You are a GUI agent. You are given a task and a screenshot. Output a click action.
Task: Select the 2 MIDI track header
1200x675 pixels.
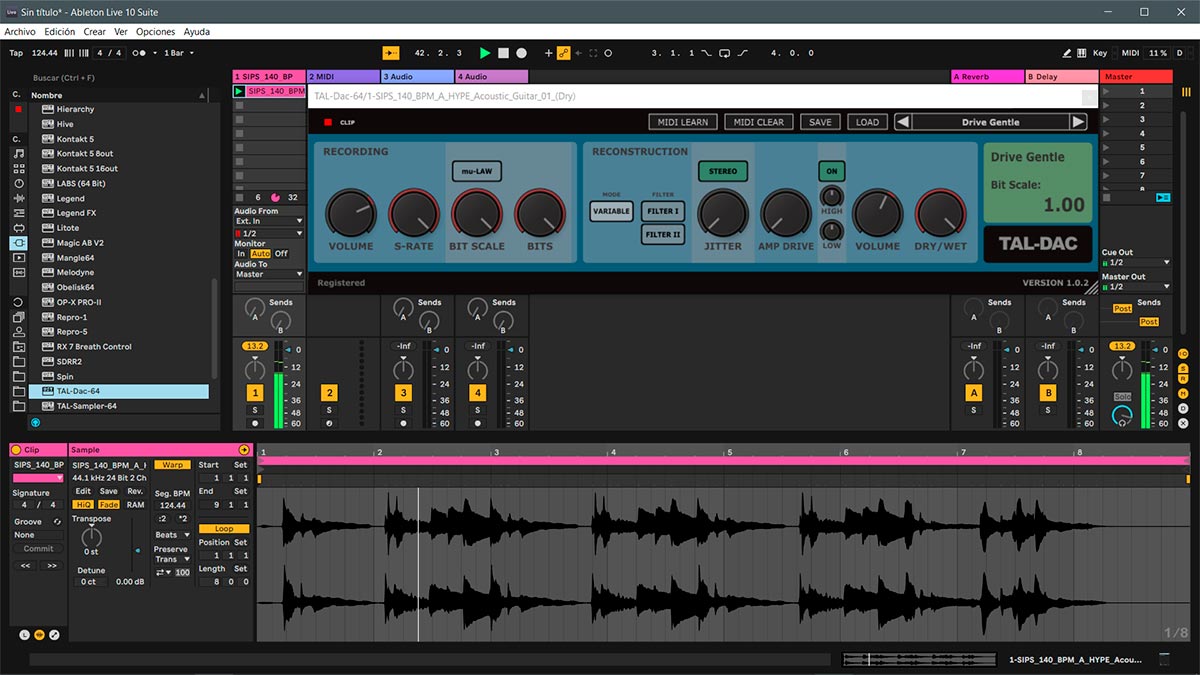[343, 76]
